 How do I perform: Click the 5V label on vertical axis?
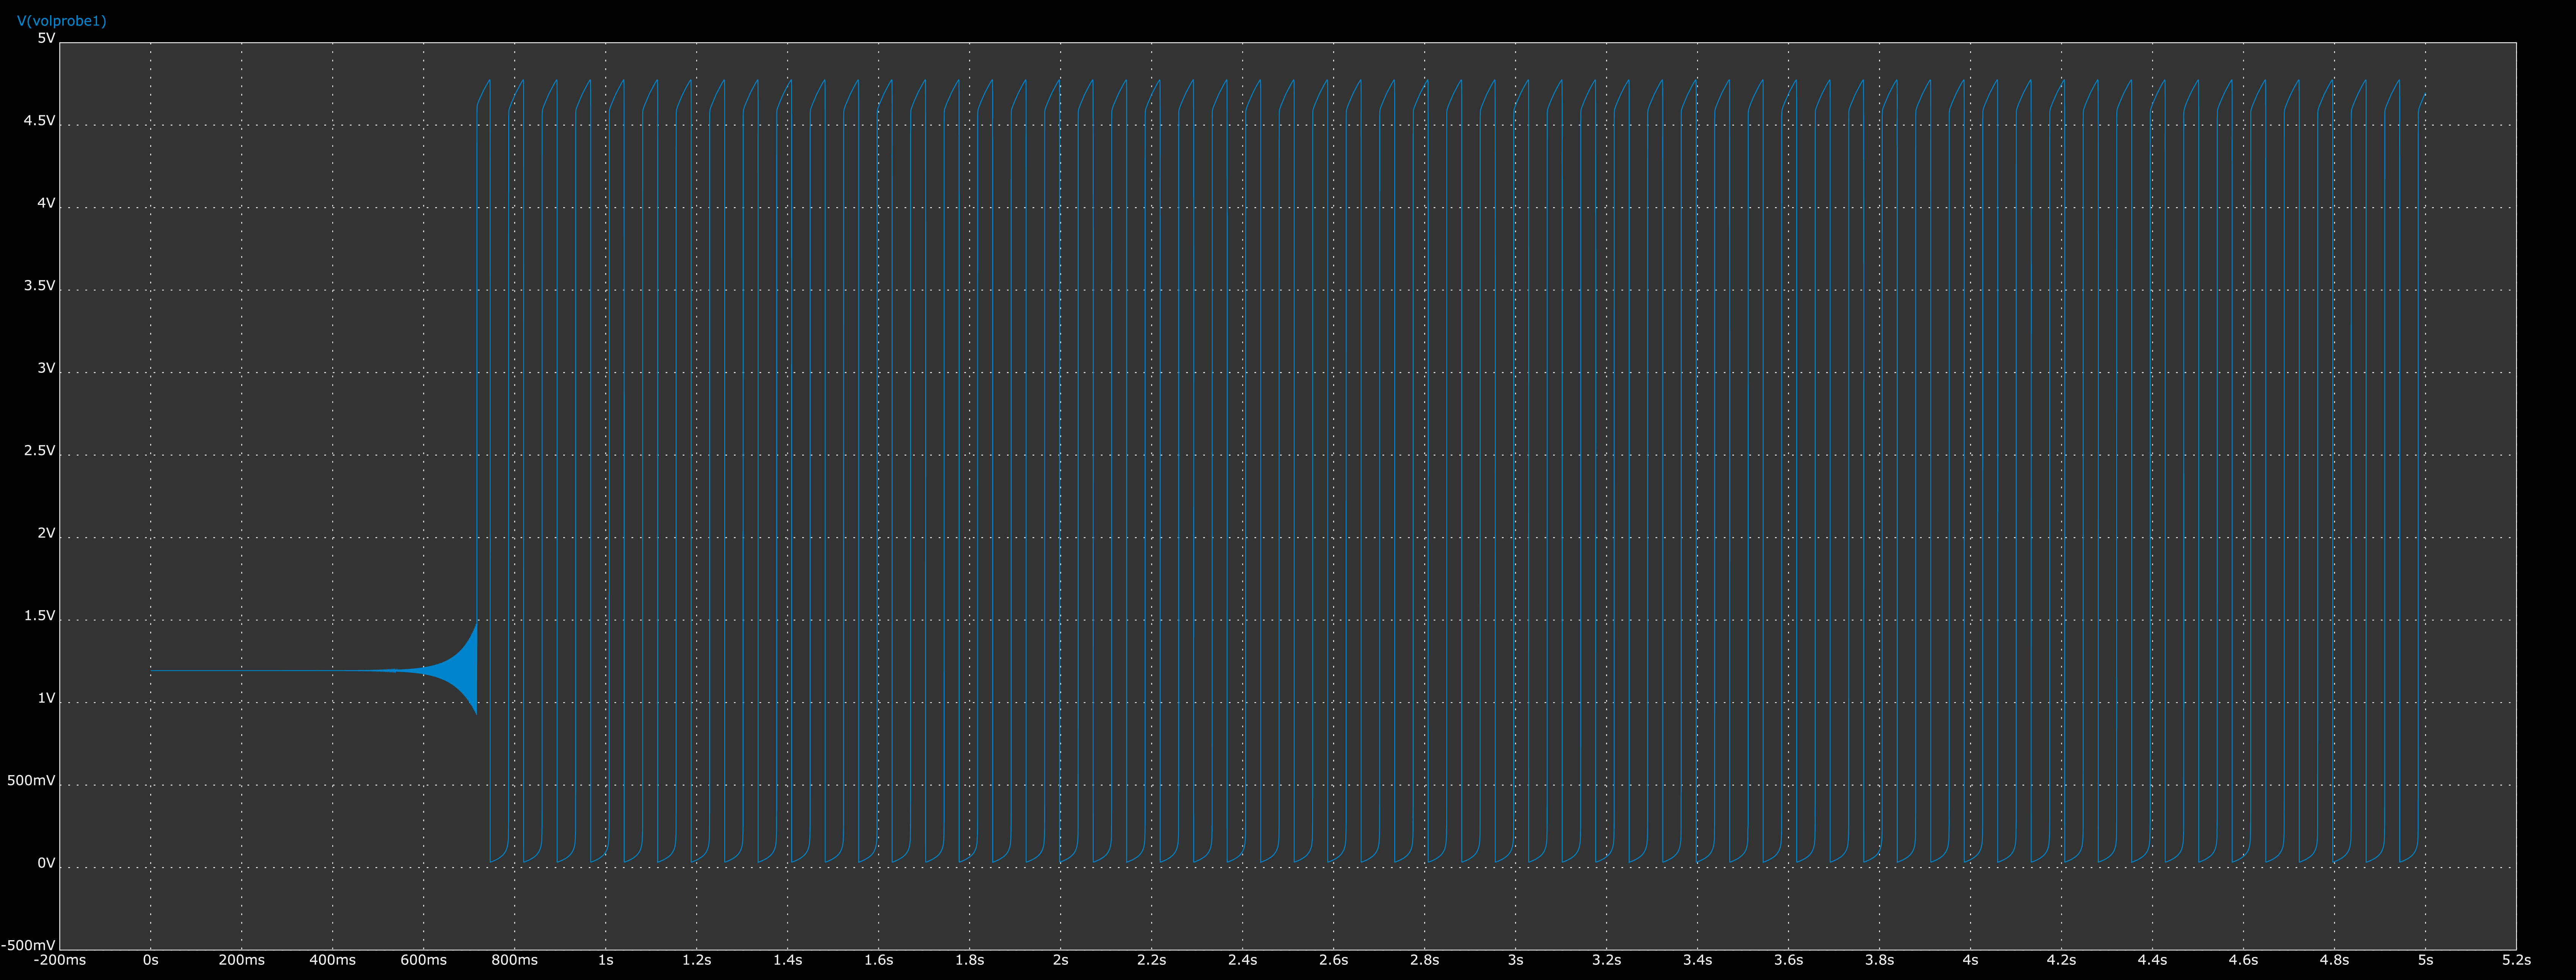(46, 38)
